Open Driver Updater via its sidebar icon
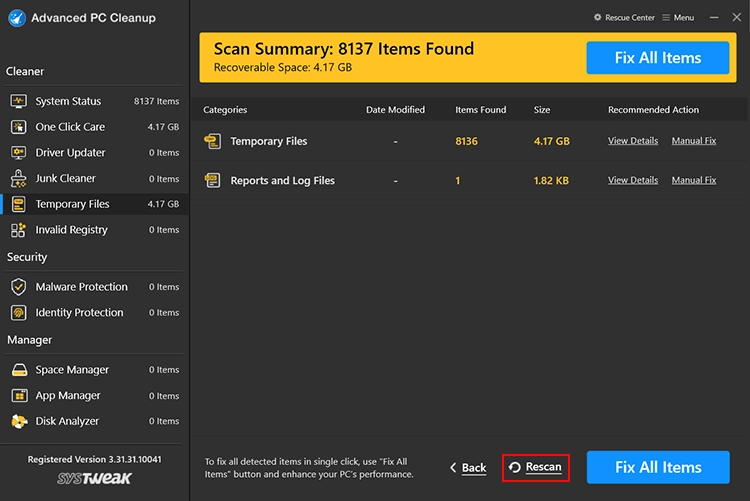The width and height of the screenshot is (750, 501). 18,153
